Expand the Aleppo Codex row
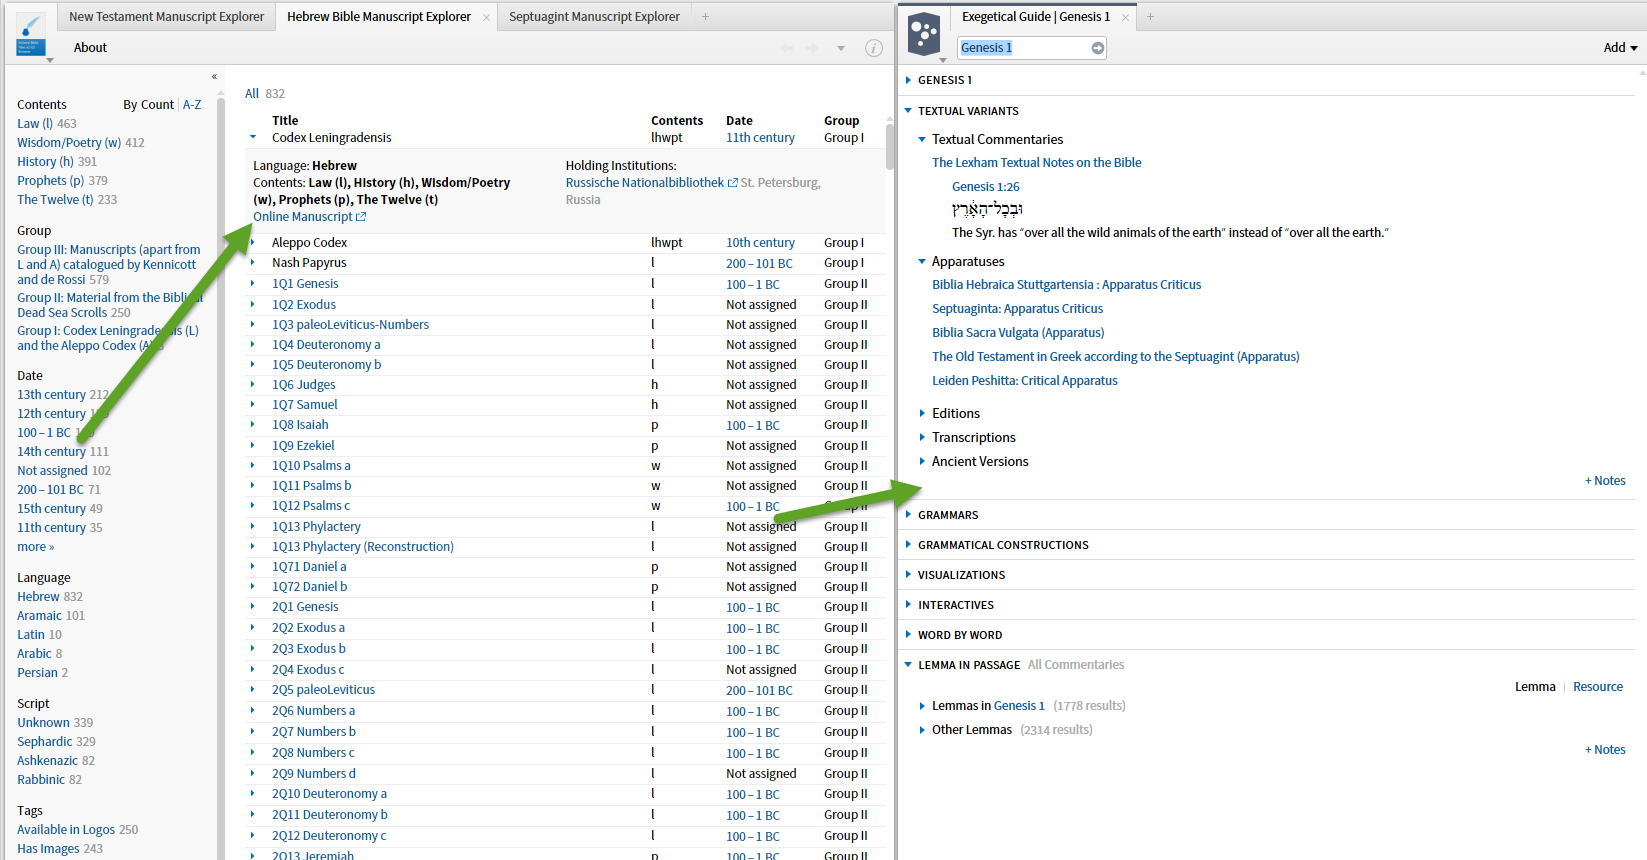This screenshot has width=1647, height=860. point(253,243)
